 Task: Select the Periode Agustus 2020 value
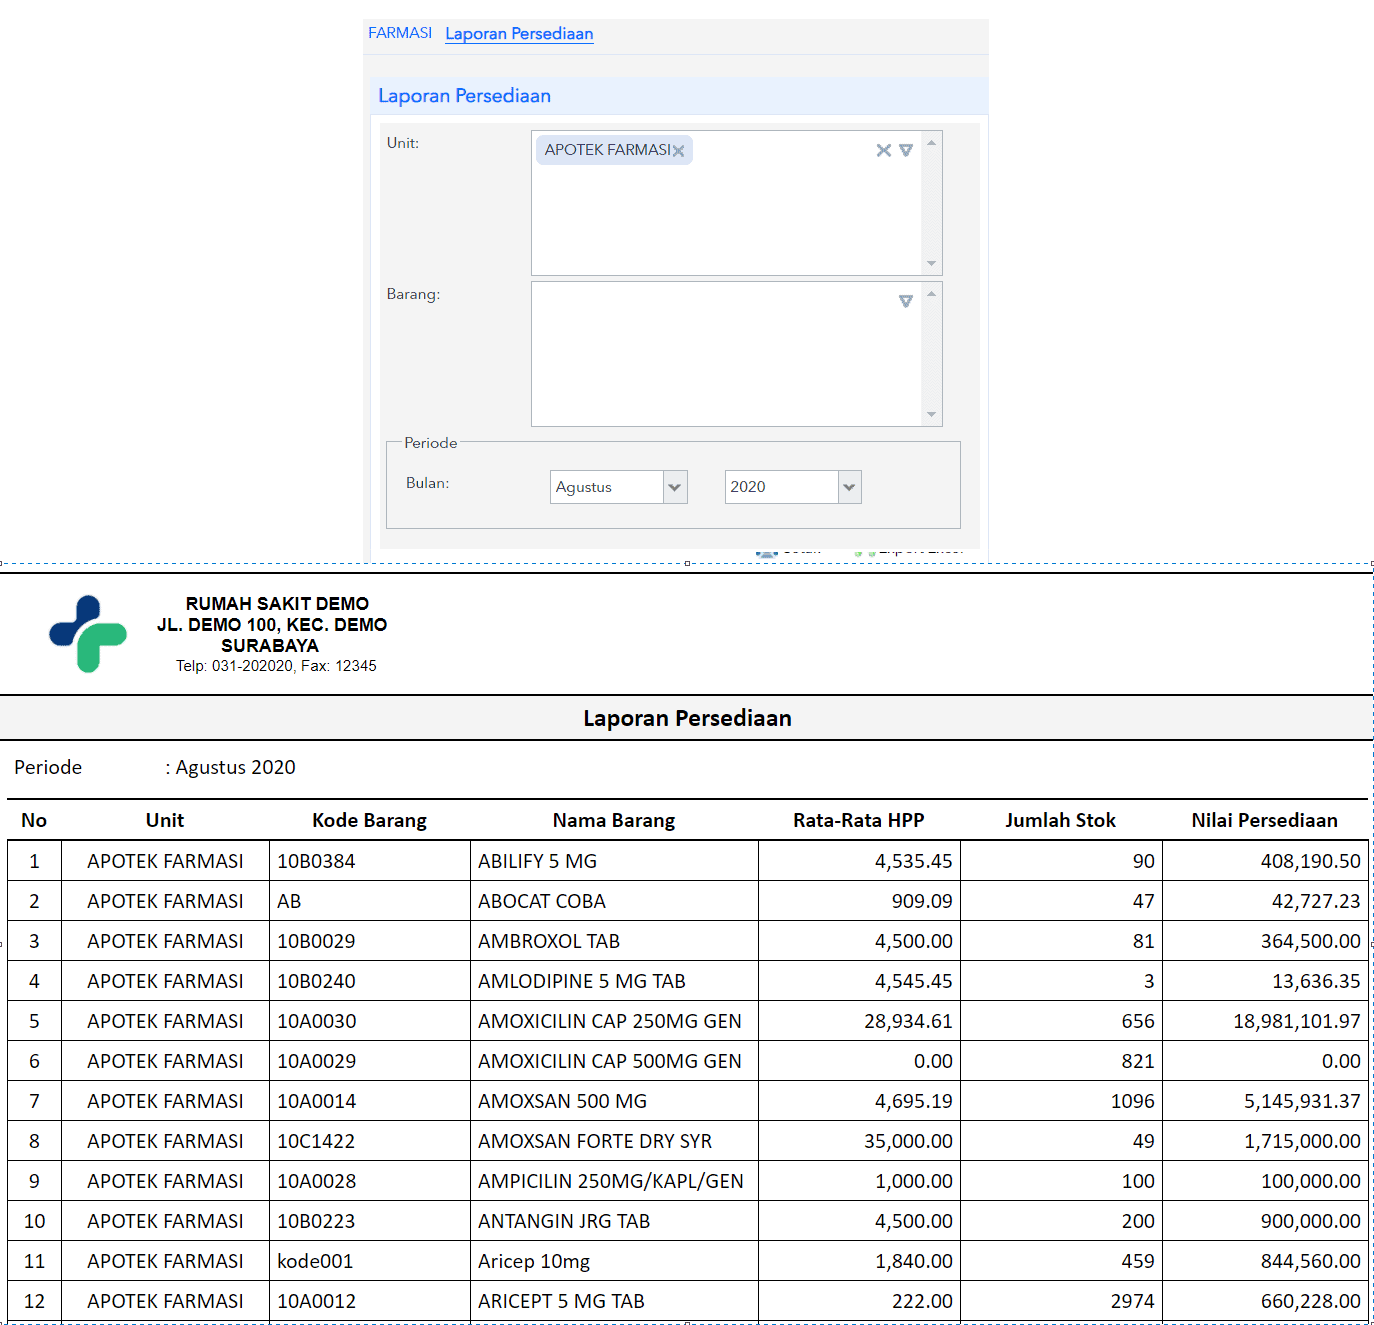coord(235,767)
